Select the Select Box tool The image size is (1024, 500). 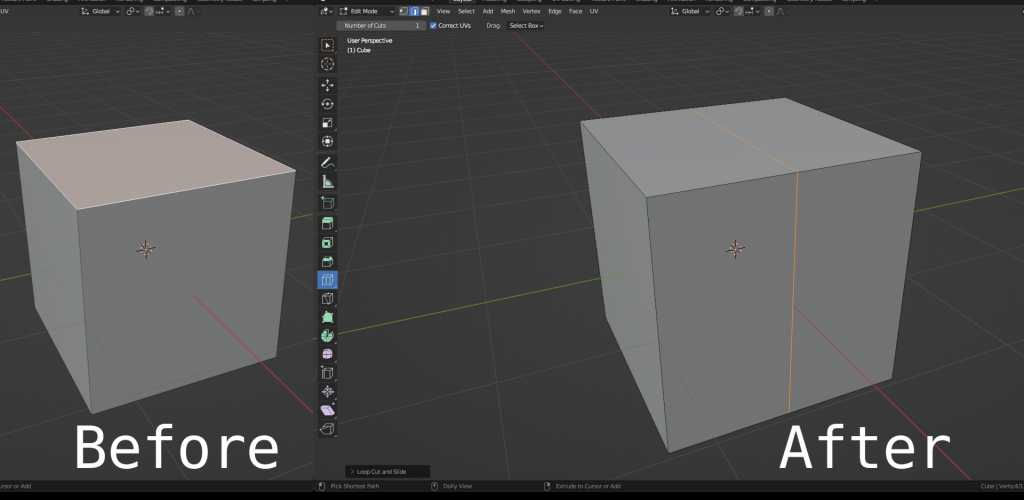[327, 45]
